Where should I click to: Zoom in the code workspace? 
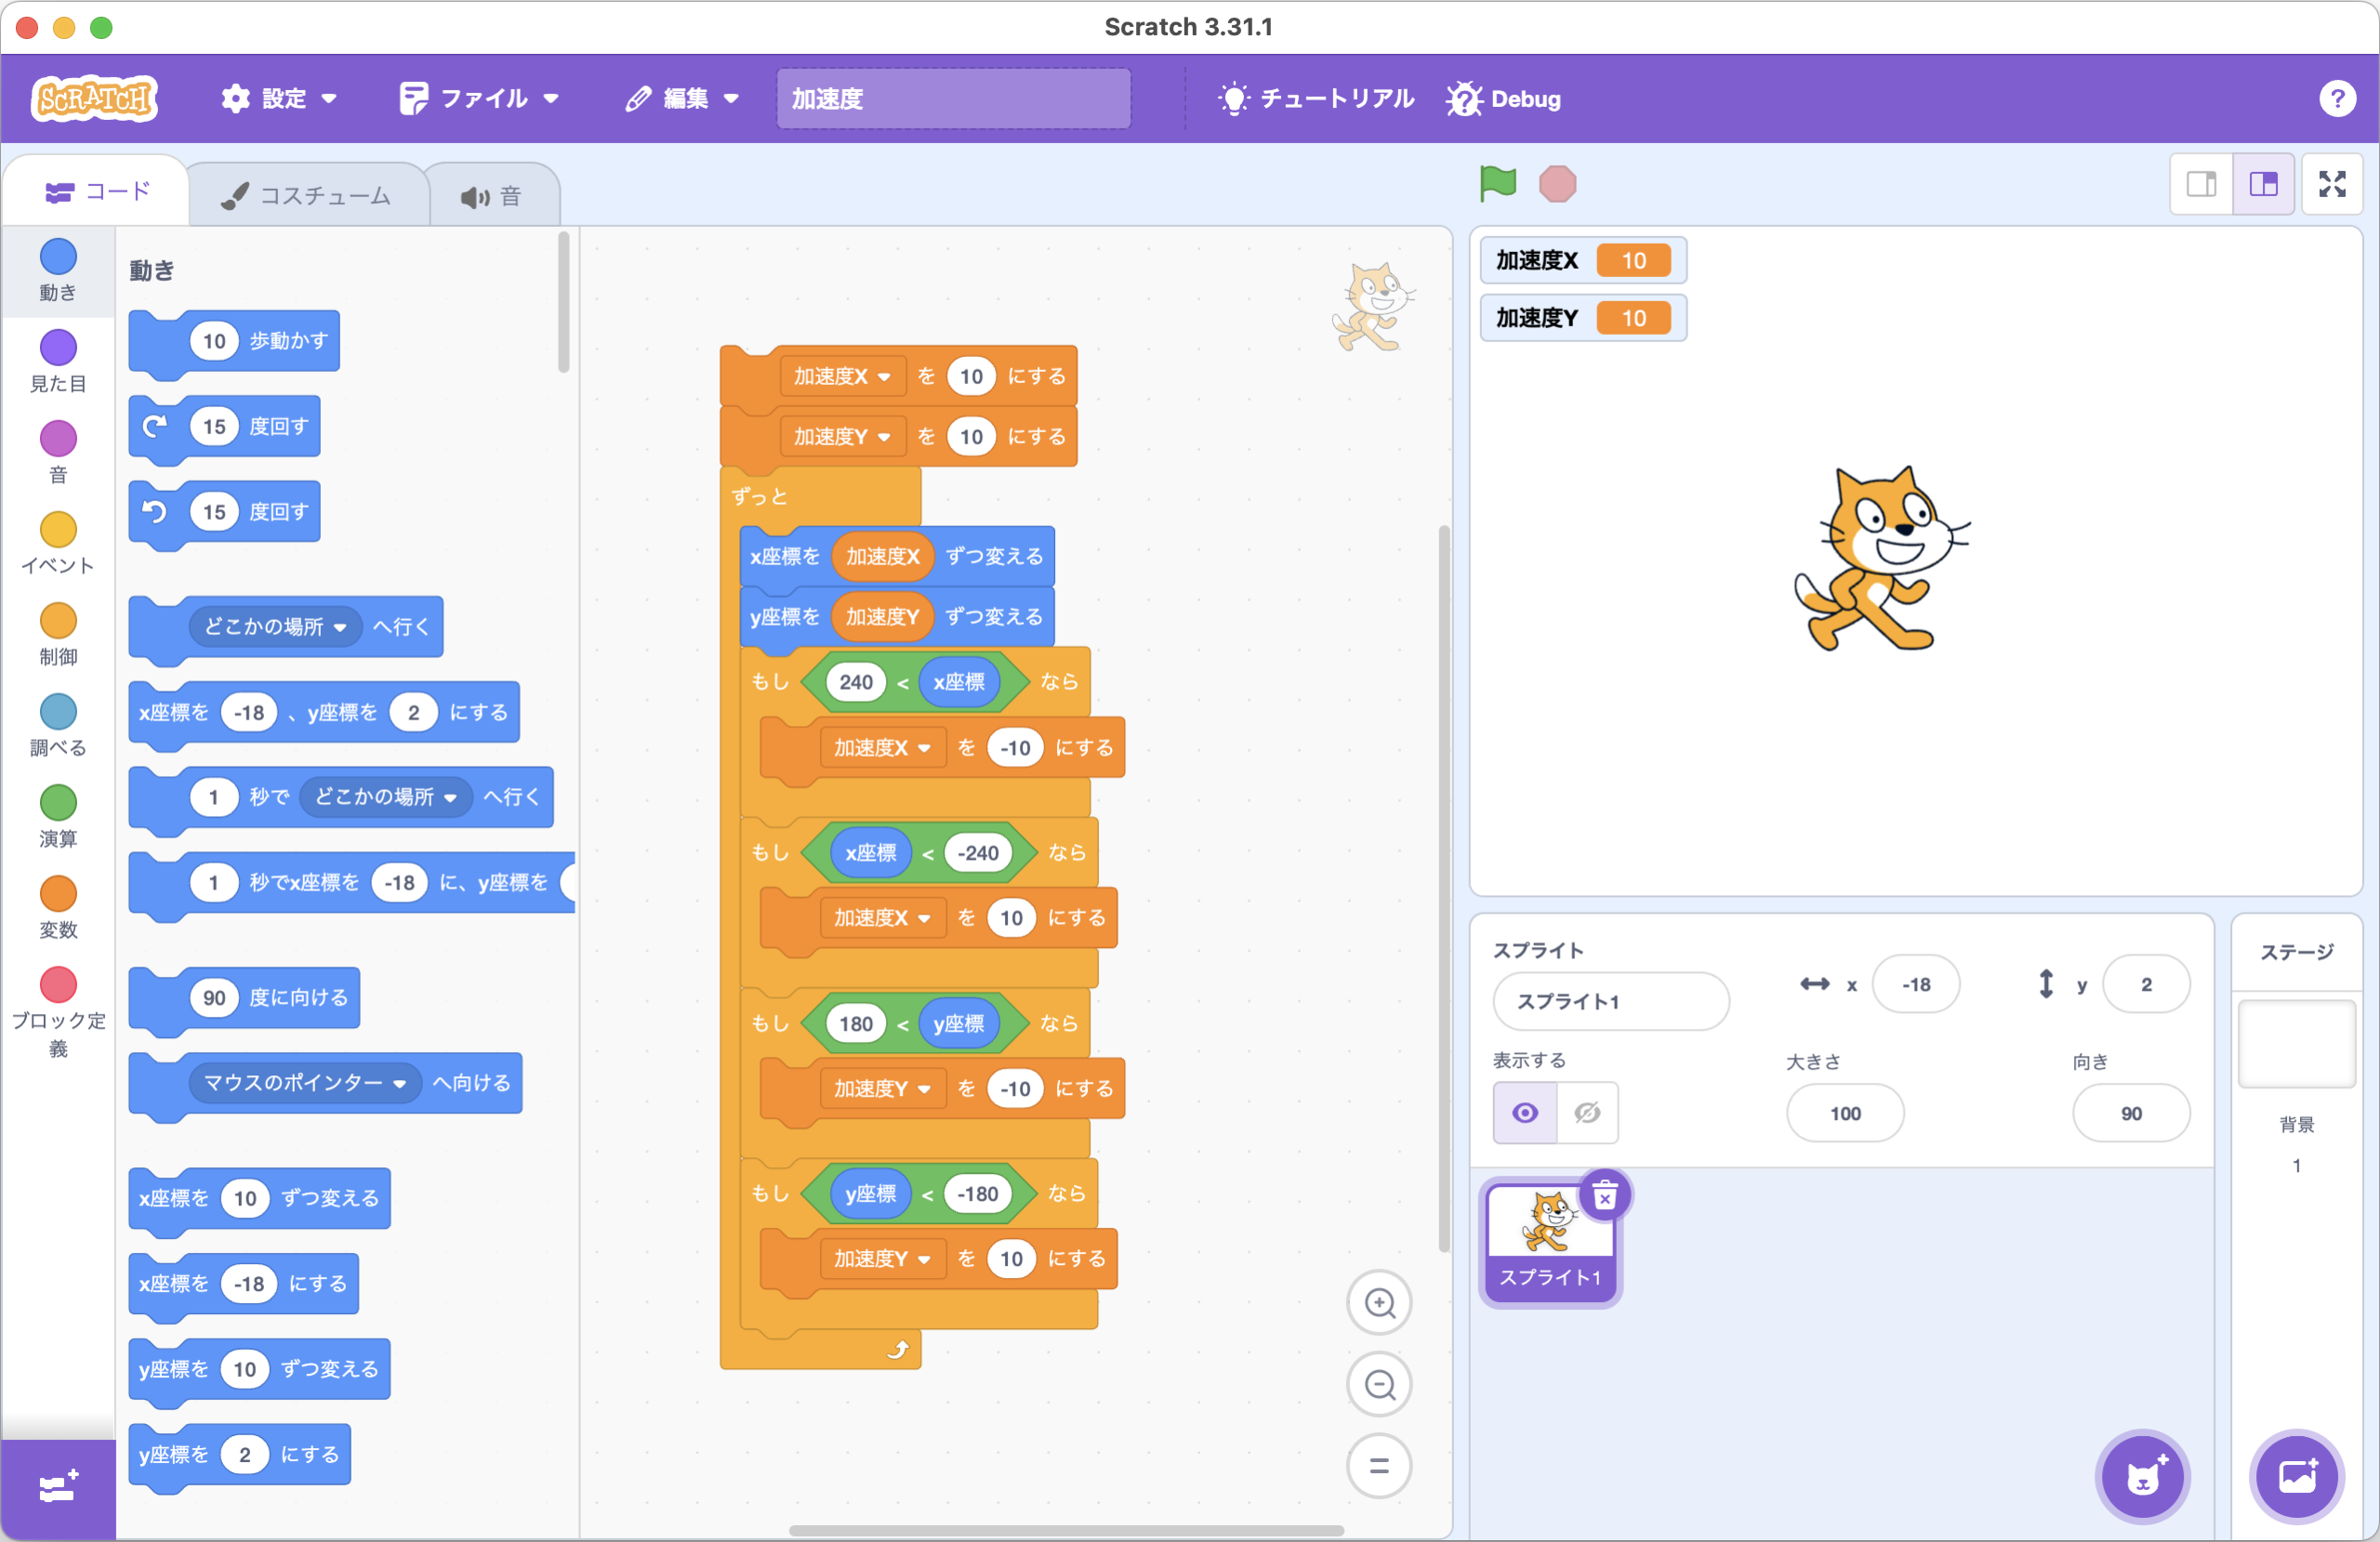tap(1379, 1303)
